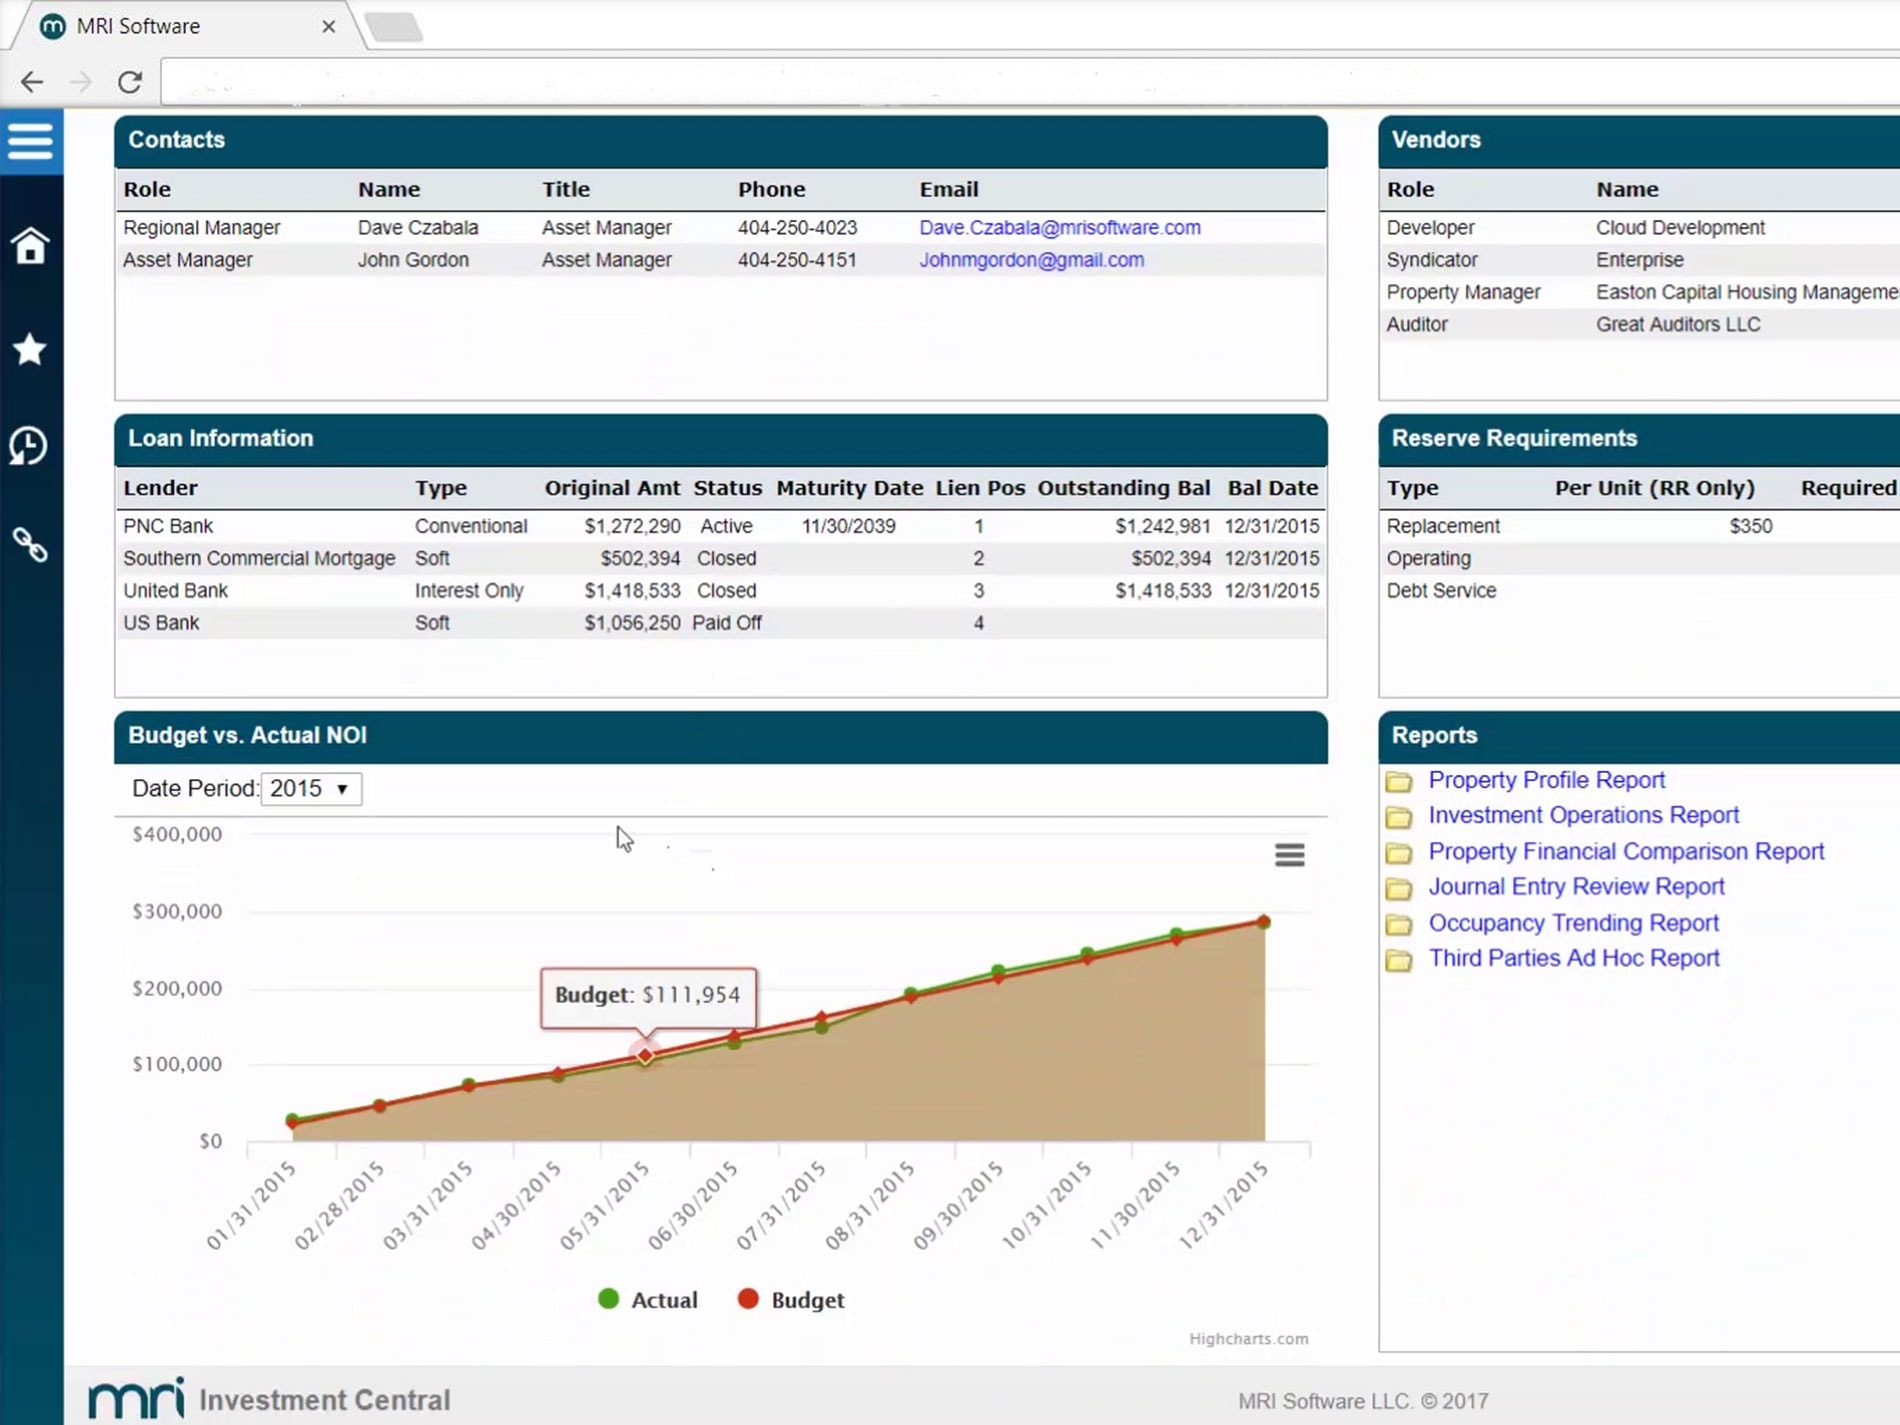Image resolution: width=1900 pixels, height=1425 pixels.
Task: Open the Occupancy Trending Report
Action: point(1574,923)
